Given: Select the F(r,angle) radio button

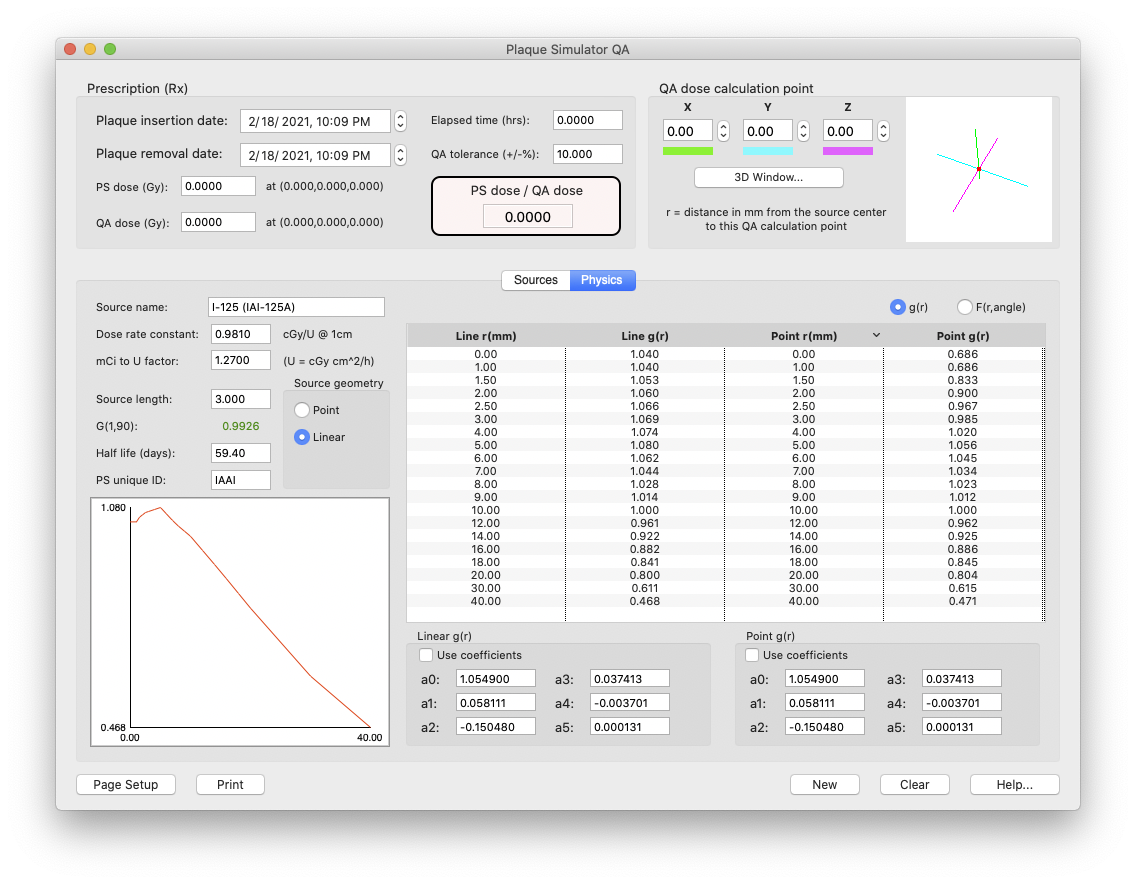Looking at the screenshot, I should [965, 307].
